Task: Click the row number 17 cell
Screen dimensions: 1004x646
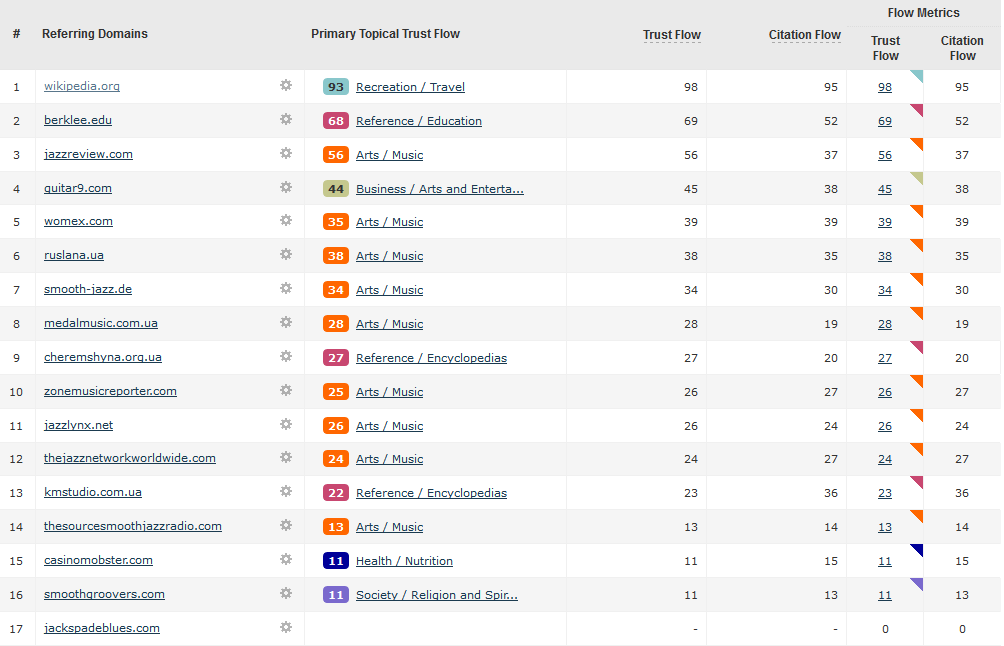Action: (x=17, y=629)
